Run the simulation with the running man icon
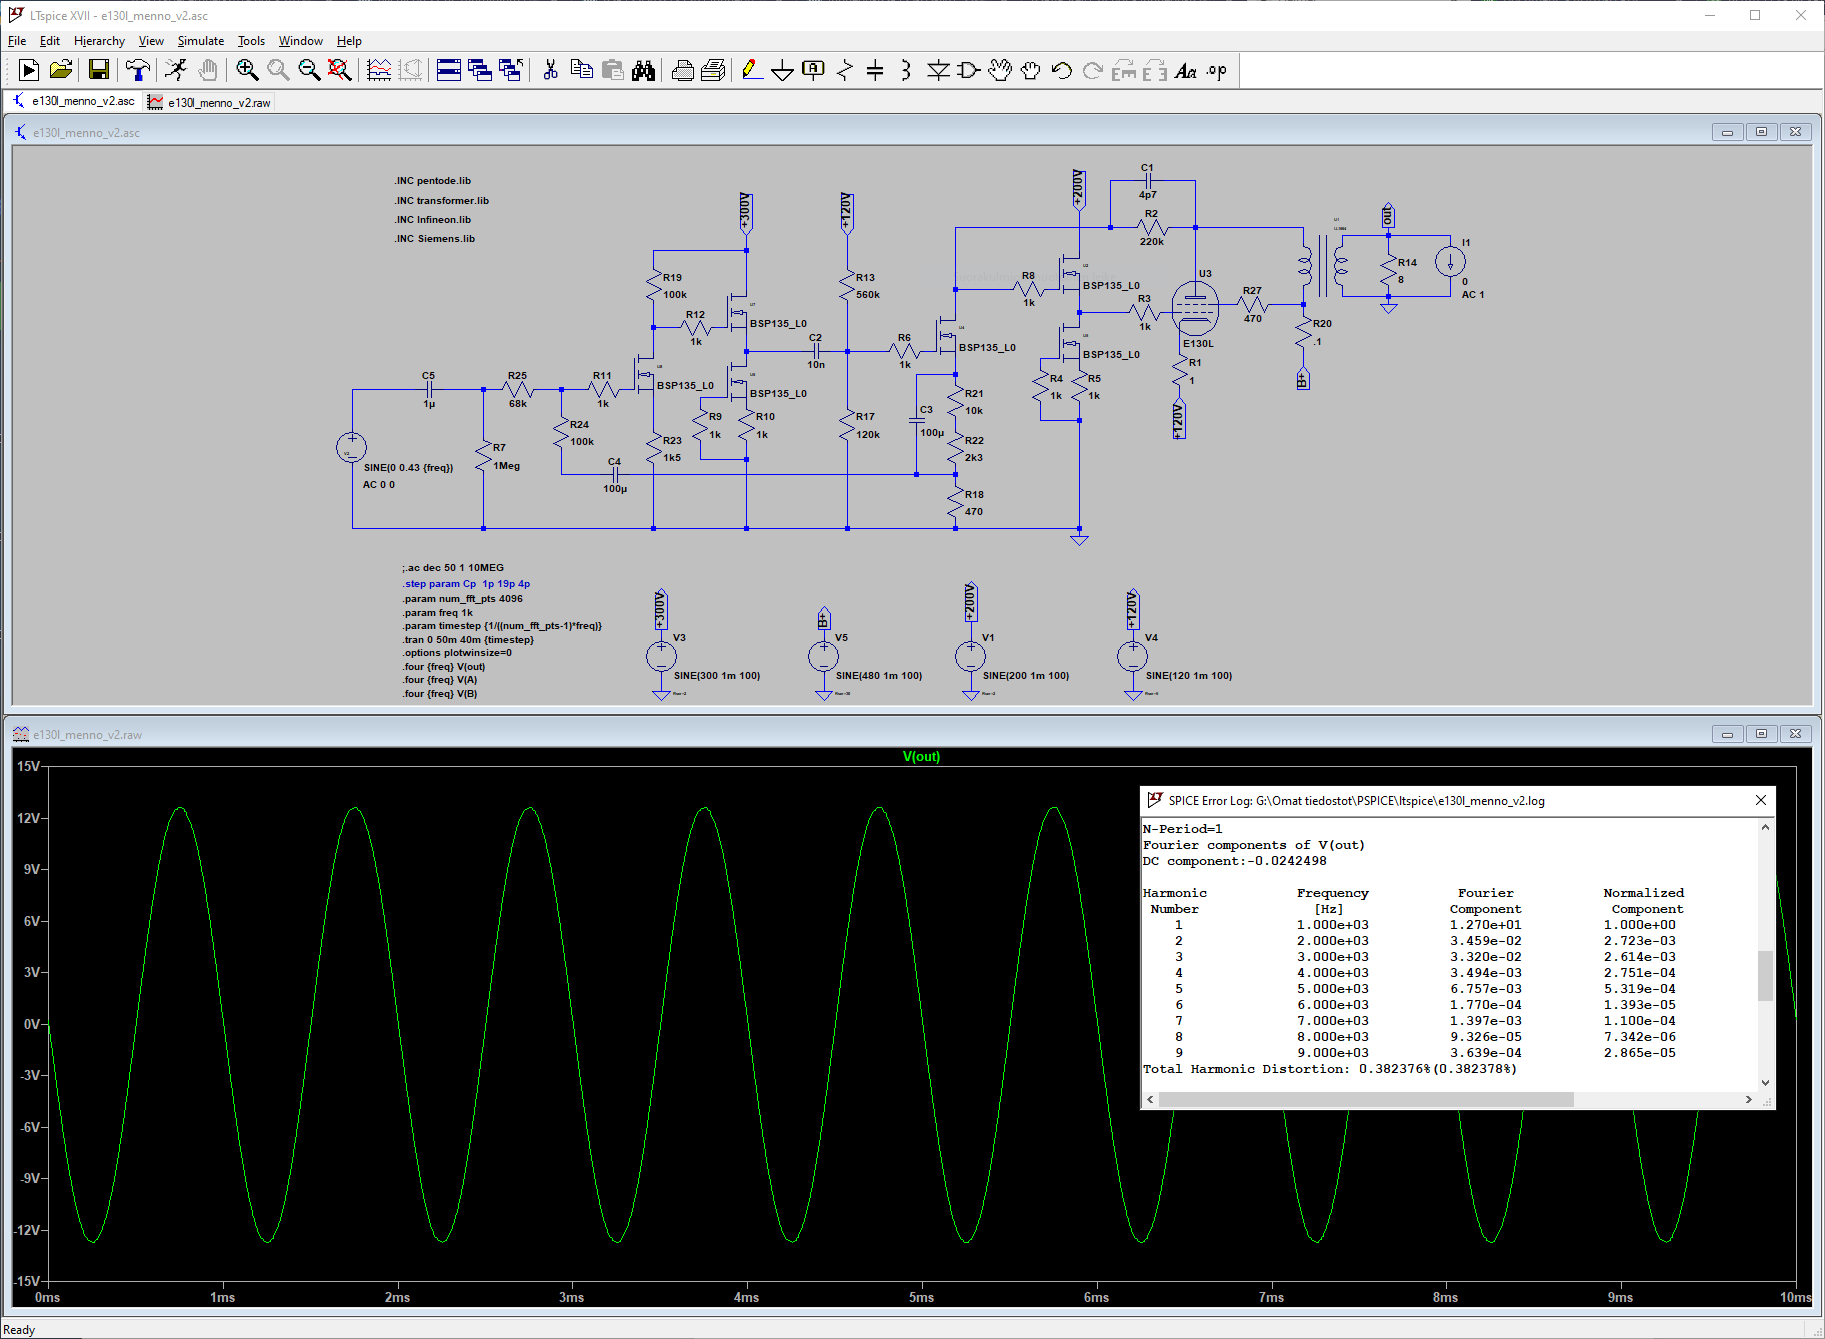 click(176, 70)
